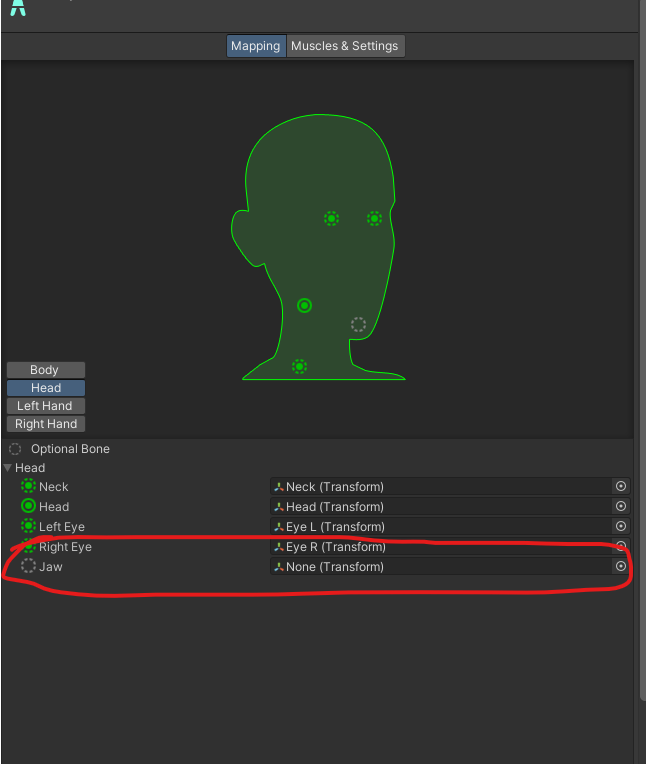Select the head bone marker on diagram
Viewport: 646px width, 764px height.
304,306
